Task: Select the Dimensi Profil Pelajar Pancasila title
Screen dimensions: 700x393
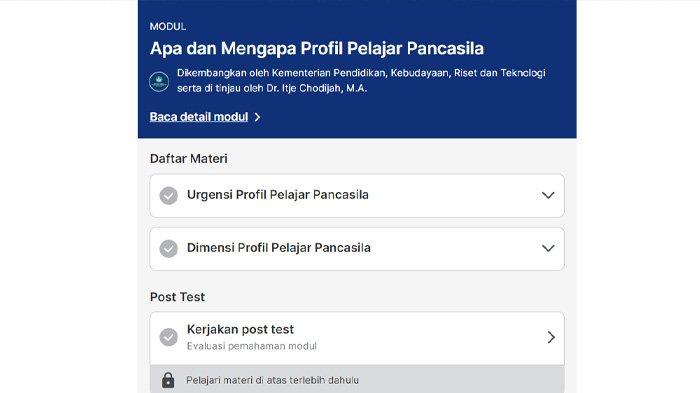Action: point(279,248)
